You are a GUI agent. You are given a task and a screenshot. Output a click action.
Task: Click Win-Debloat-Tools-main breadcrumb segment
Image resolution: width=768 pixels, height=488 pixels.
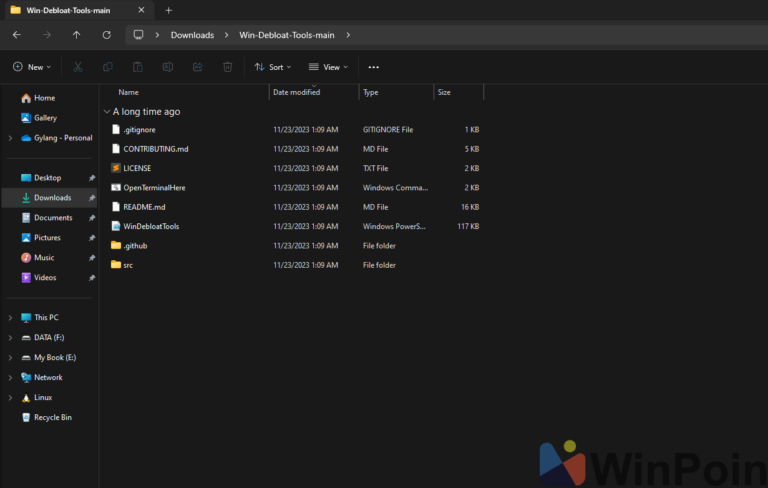point(287,35)
